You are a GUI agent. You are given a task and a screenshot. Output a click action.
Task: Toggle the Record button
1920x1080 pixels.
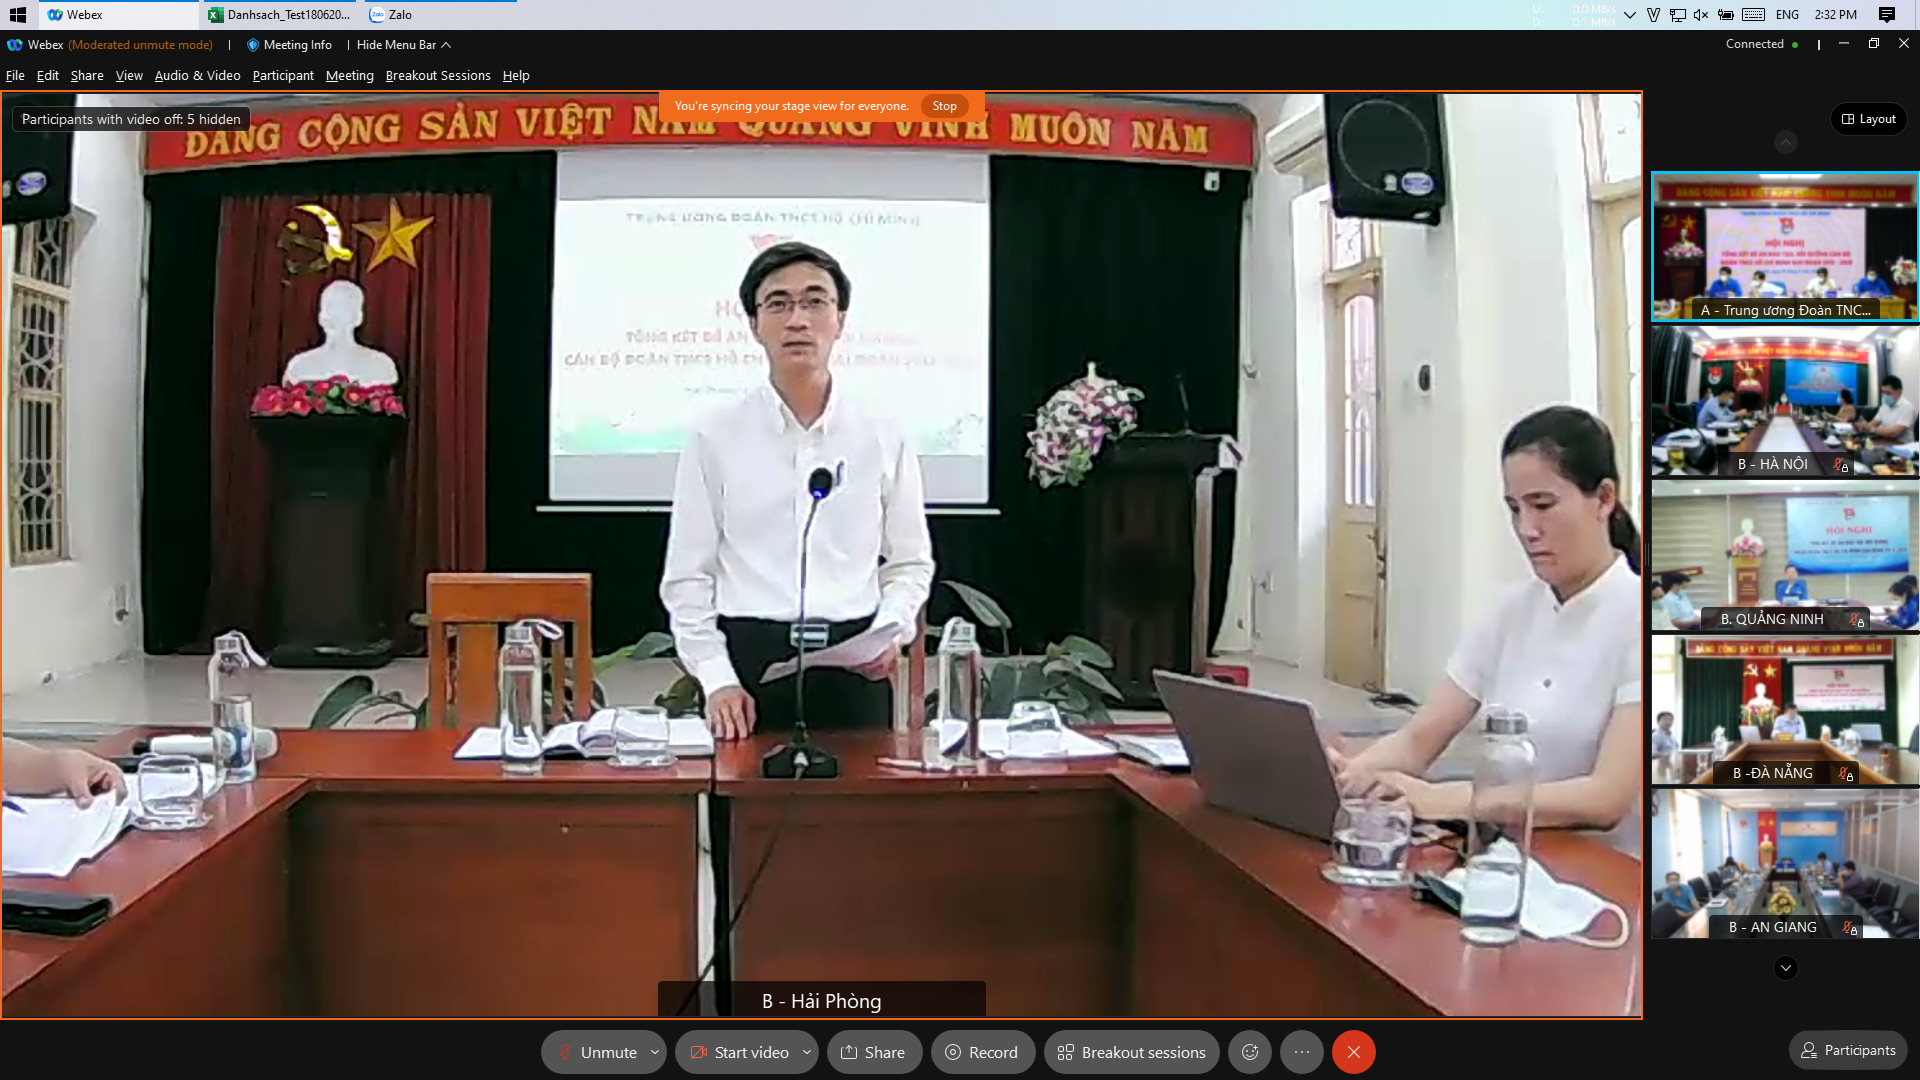[x=981, y=1052]
